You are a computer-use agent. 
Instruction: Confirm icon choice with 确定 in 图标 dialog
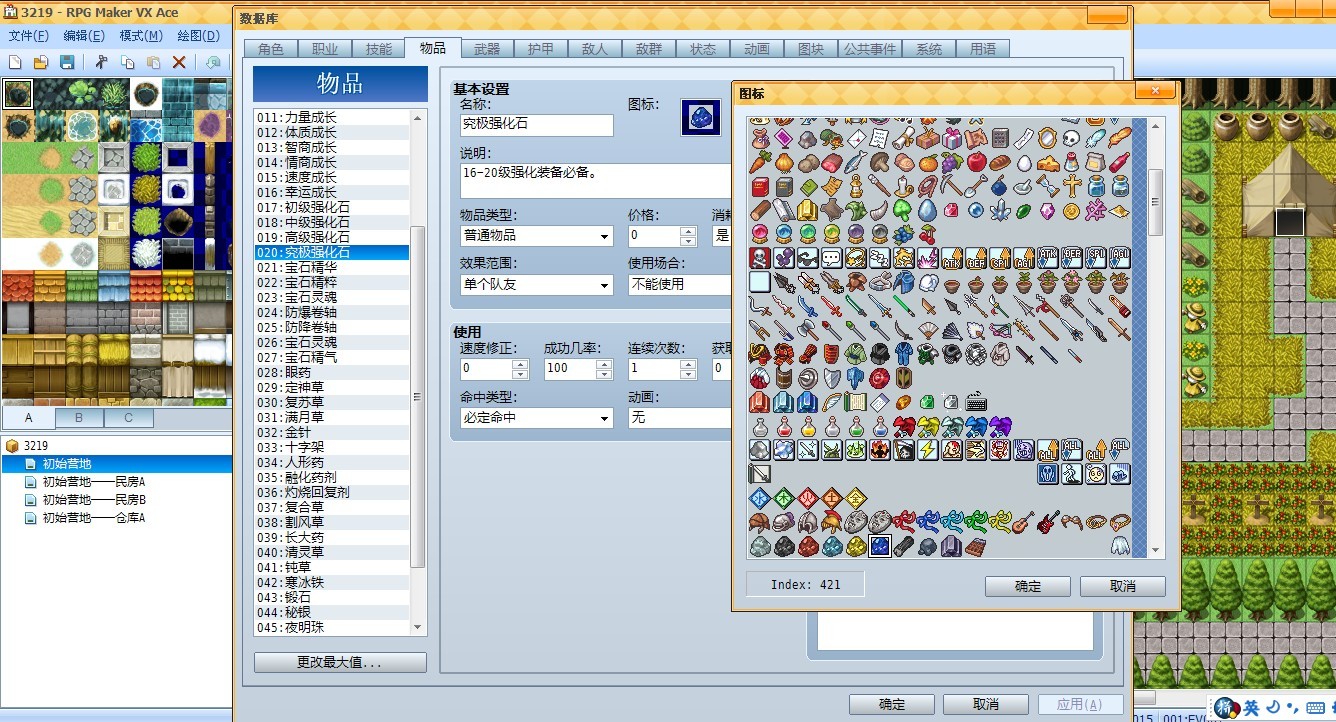[x=1028, y=586]
